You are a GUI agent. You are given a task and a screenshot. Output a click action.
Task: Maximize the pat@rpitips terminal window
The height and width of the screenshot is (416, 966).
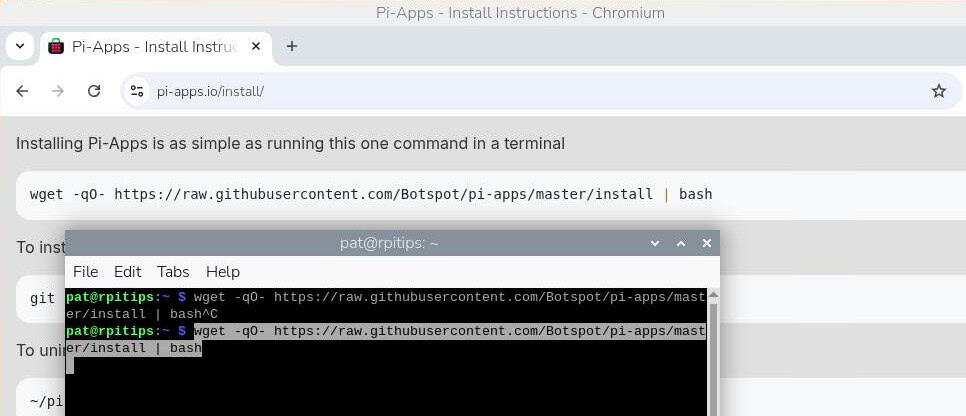pos(681,243)
